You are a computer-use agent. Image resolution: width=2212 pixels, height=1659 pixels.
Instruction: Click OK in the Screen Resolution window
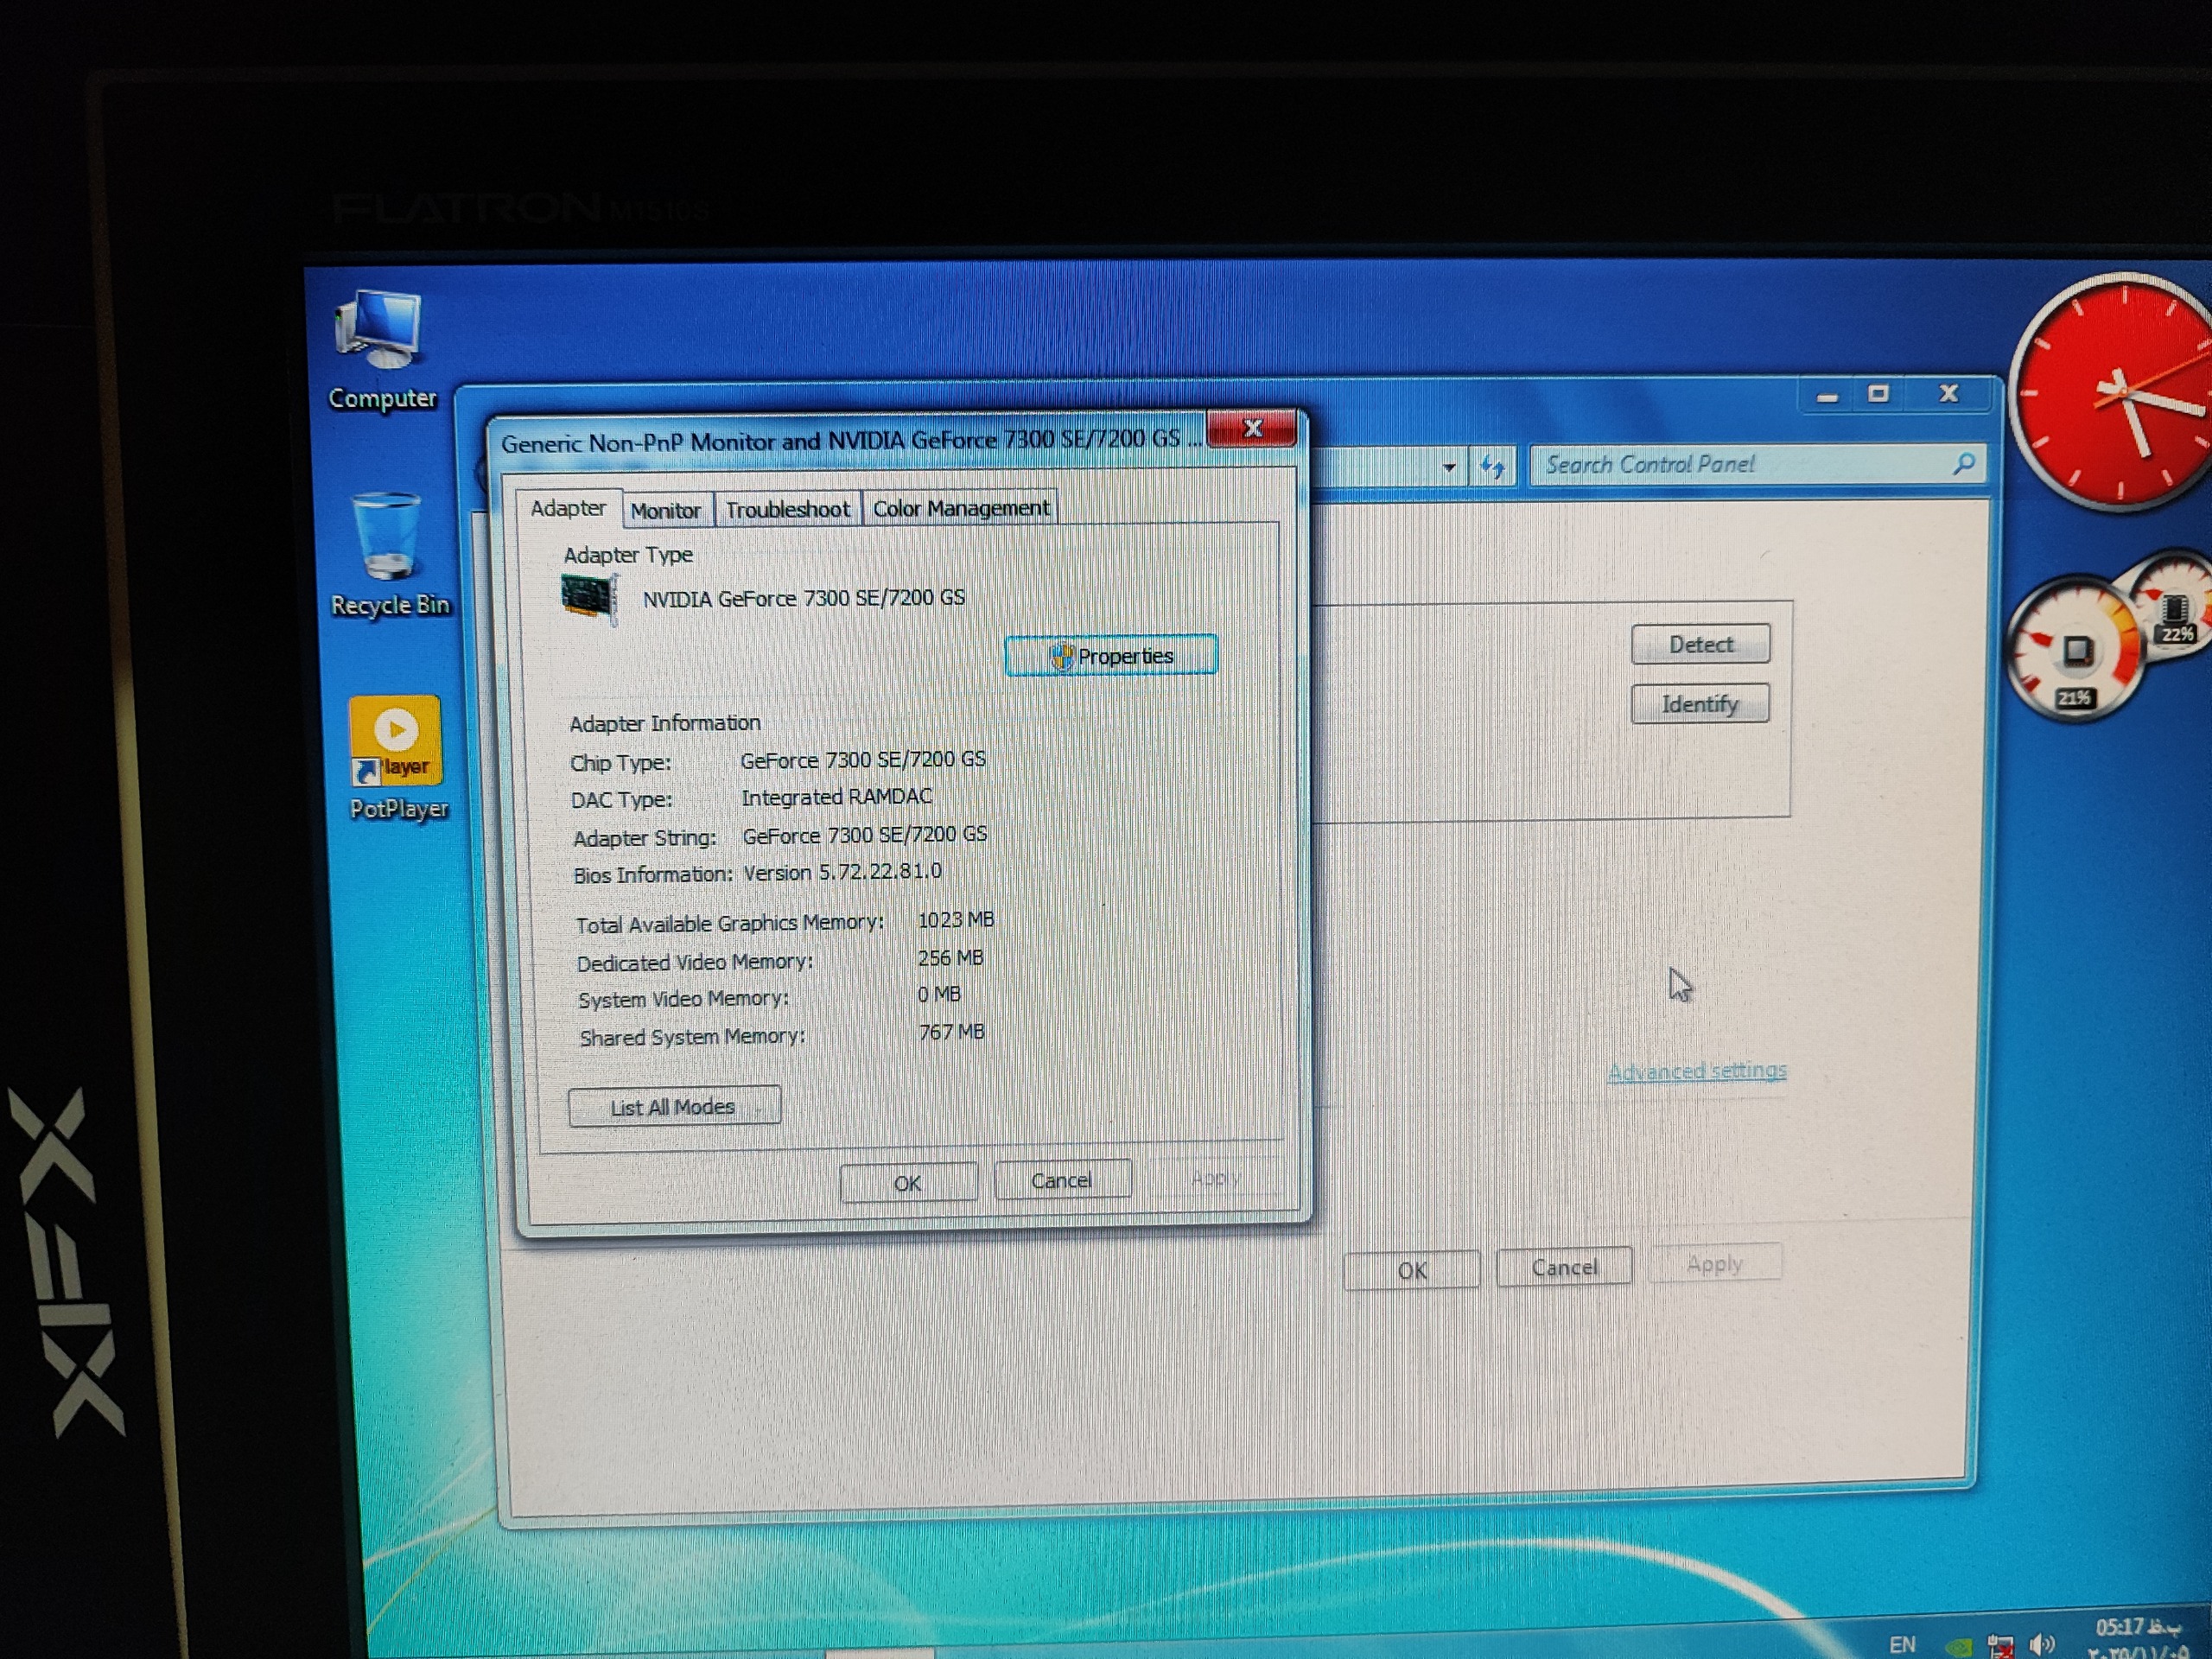tap(1412, 1271)
